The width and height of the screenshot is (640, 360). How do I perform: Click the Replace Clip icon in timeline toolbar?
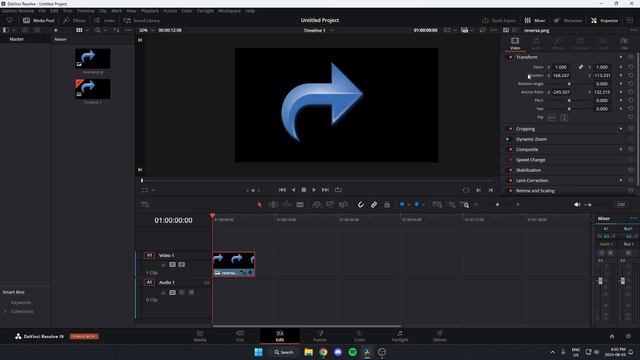coord(343,204)
